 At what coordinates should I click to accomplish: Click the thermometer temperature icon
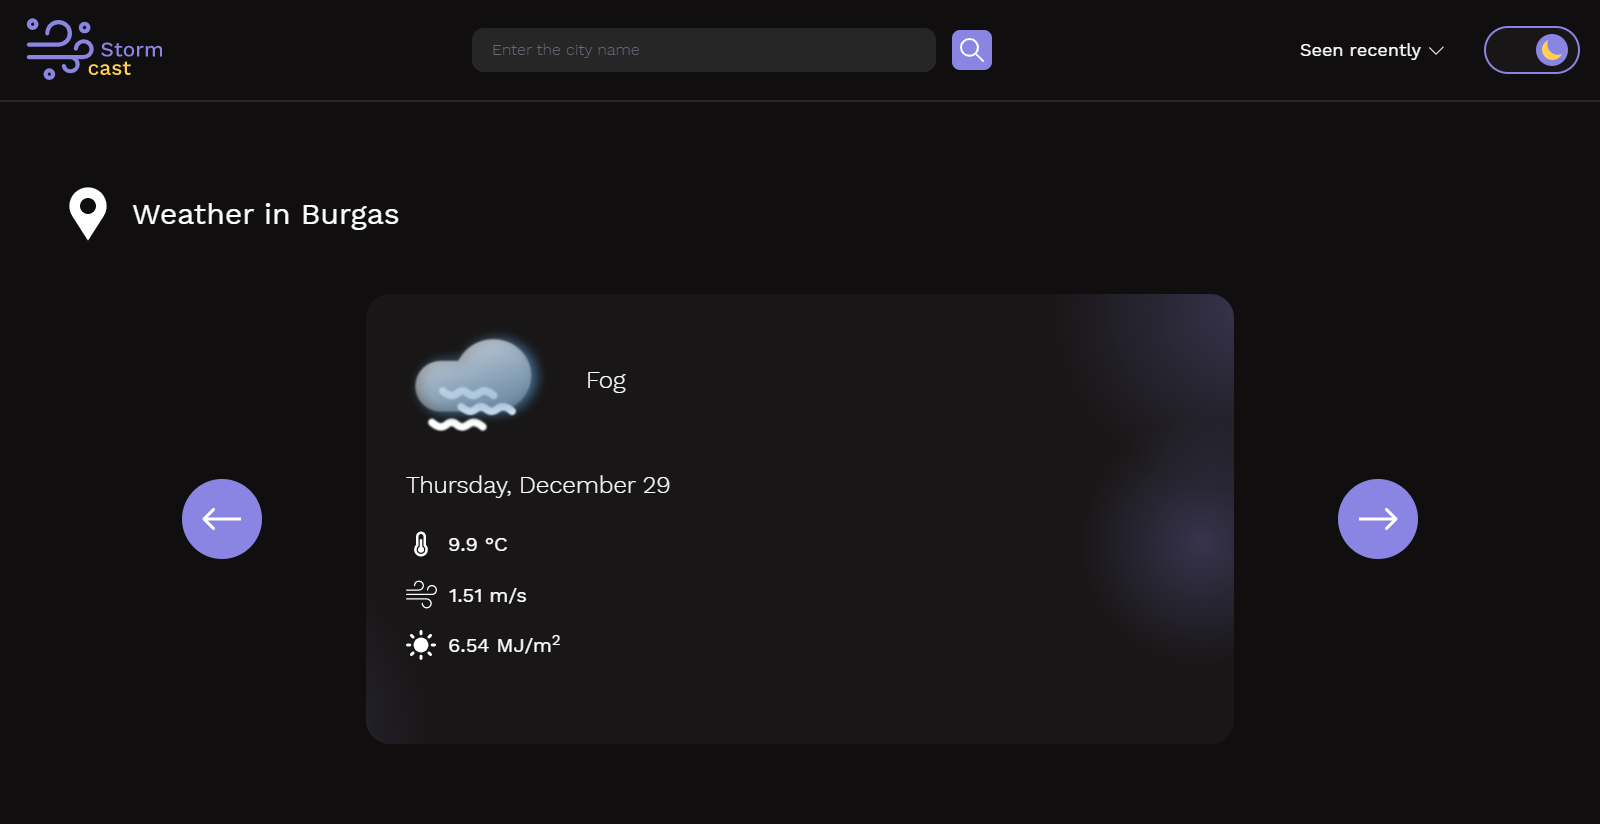click(421, 544)
